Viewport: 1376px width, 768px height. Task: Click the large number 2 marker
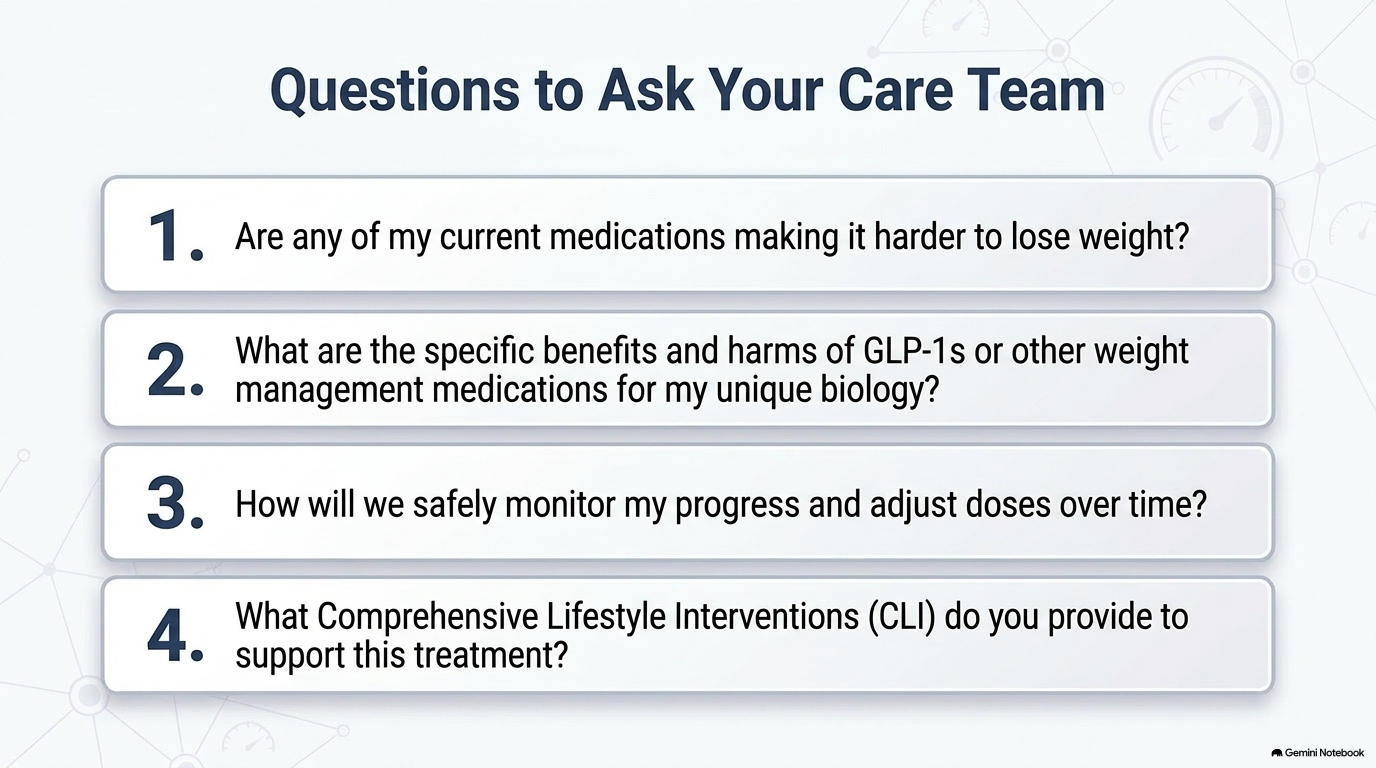[x=174, y=371]
